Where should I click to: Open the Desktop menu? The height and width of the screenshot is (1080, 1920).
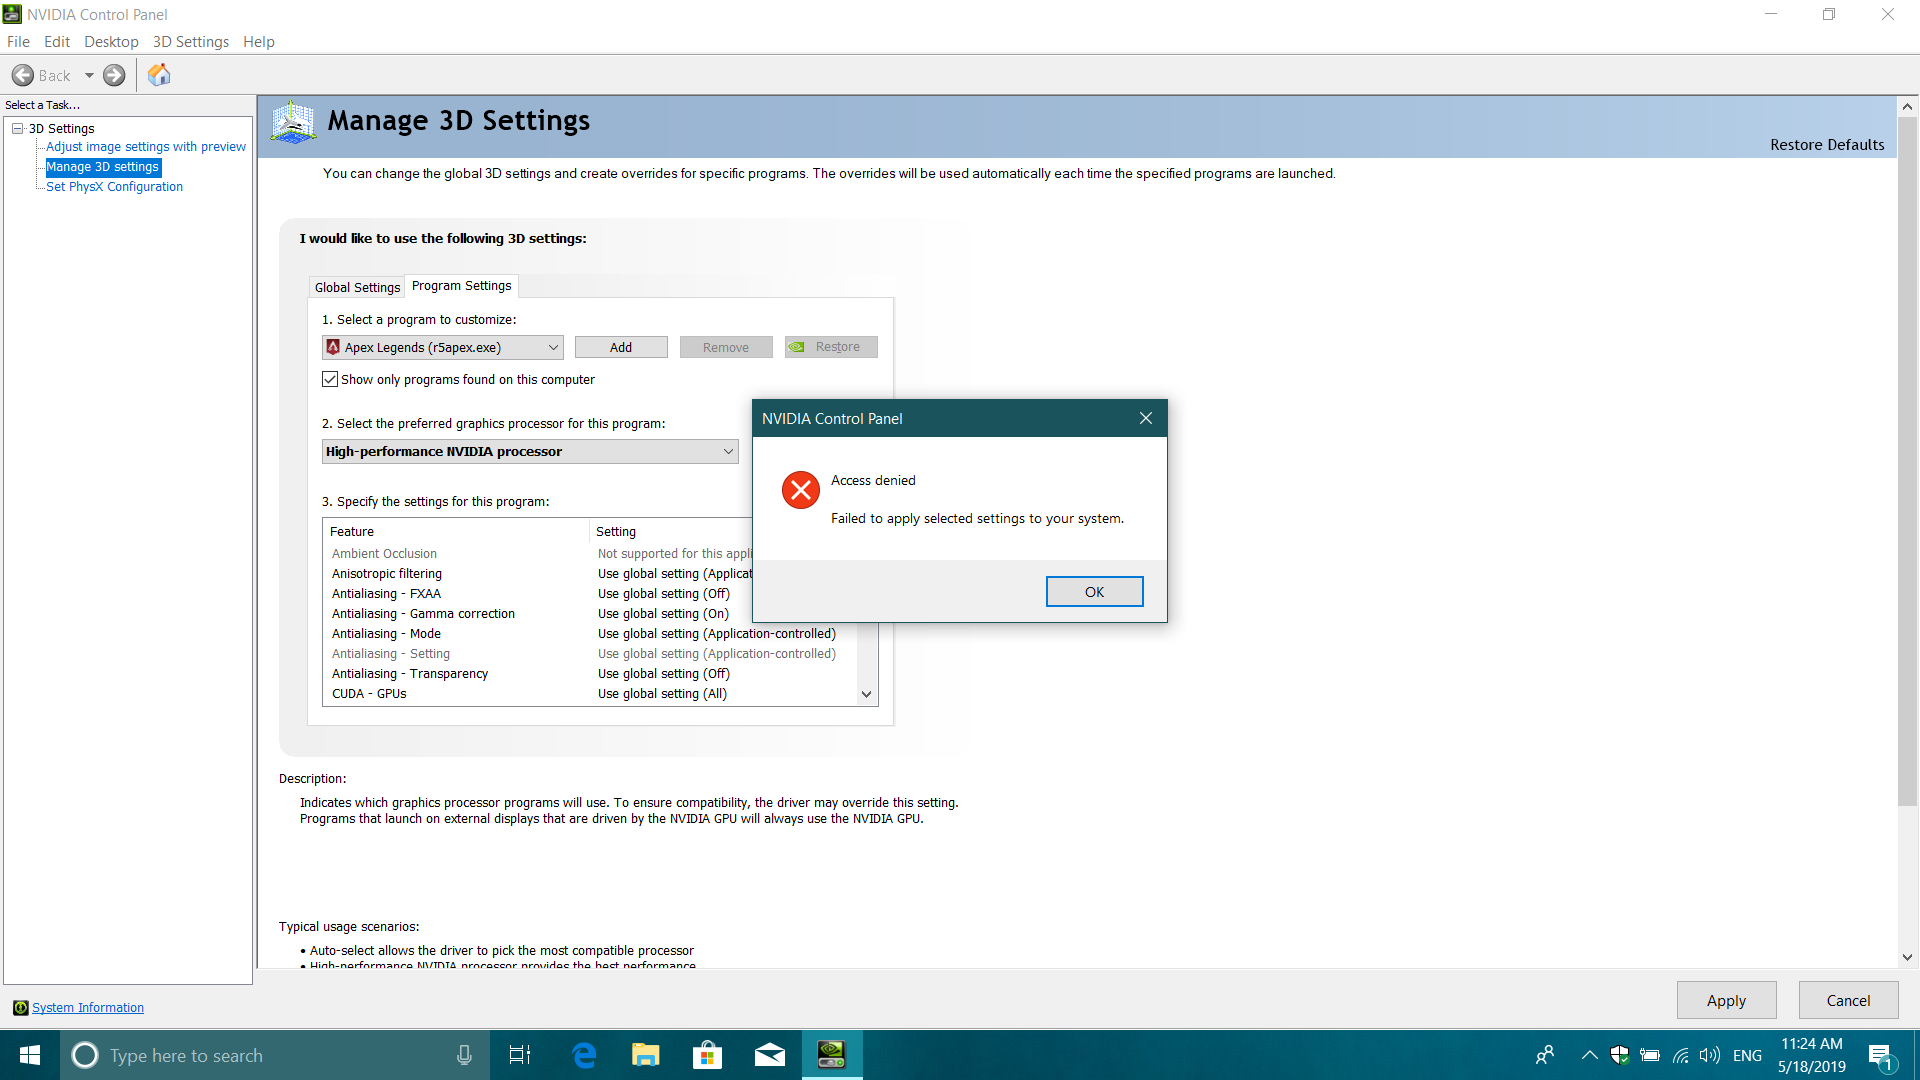[111, 41]
